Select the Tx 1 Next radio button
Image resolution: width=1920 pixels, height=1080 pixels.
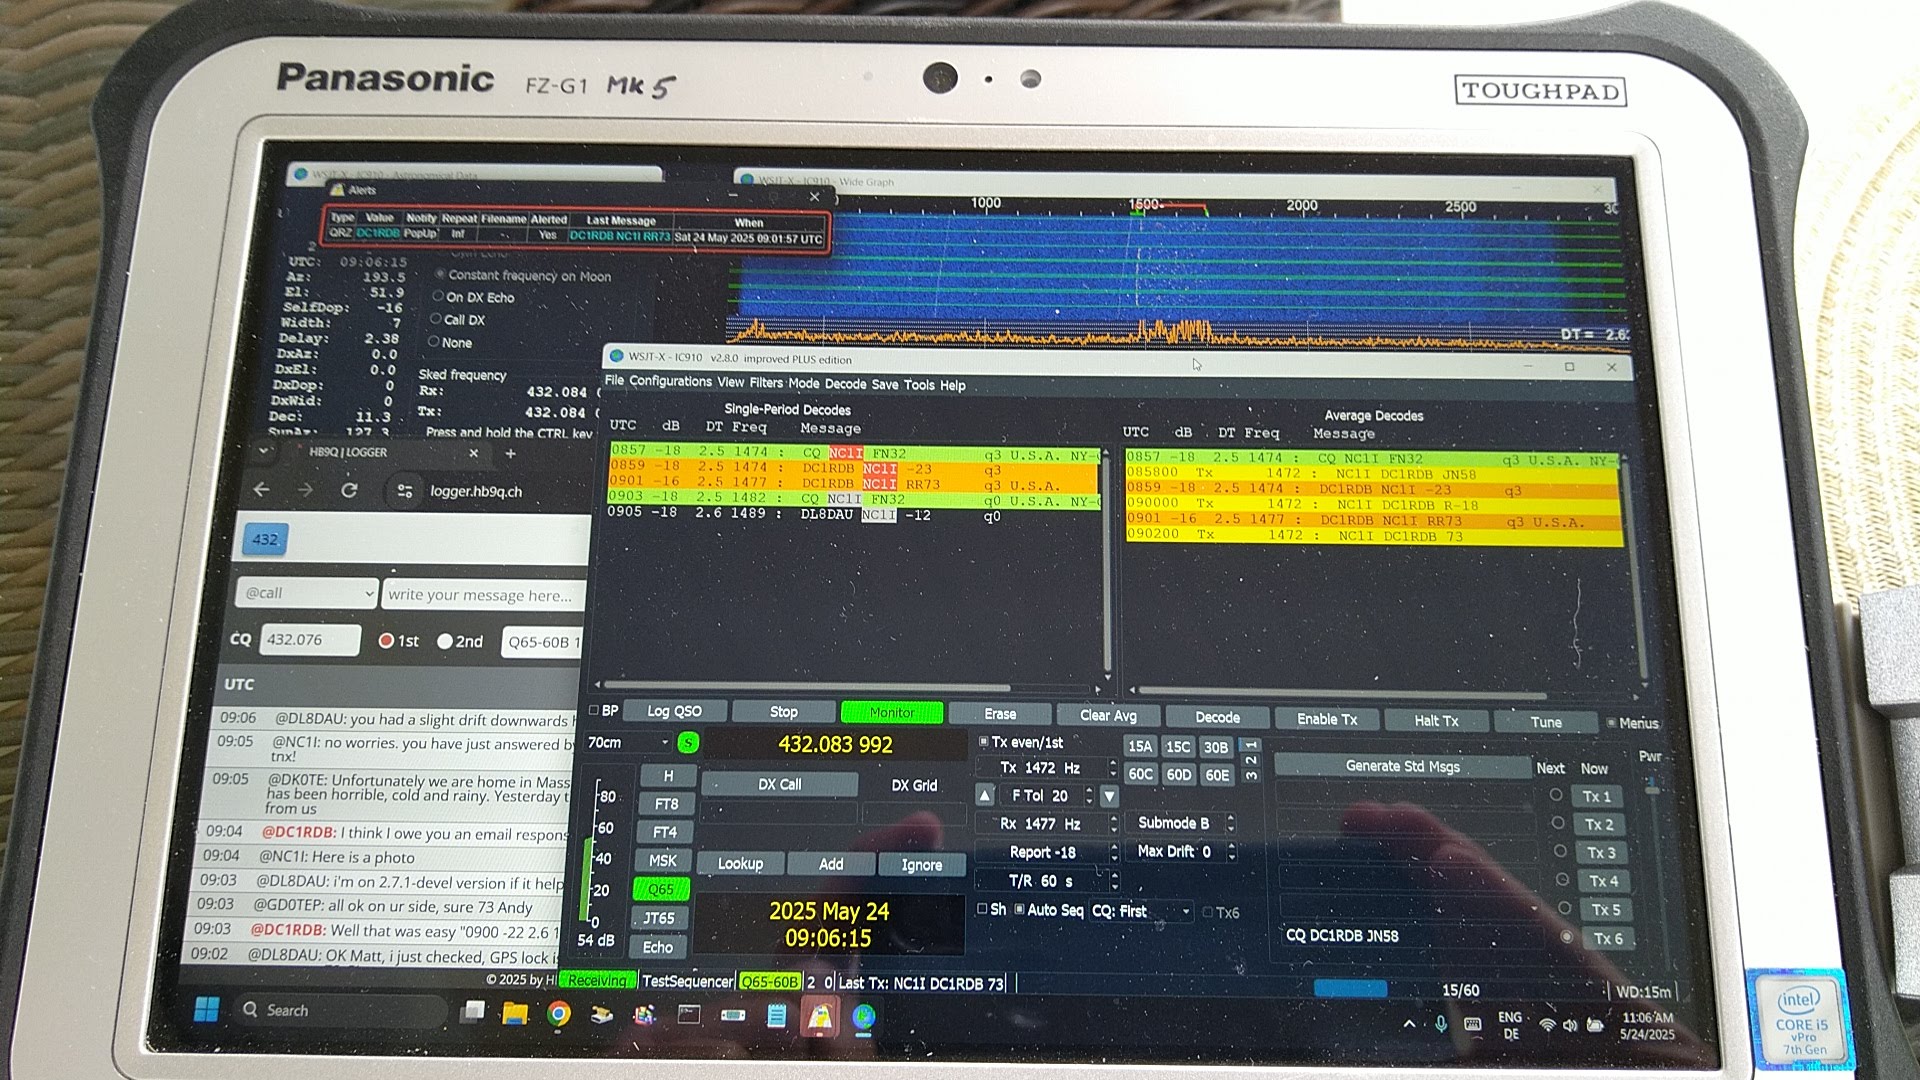pyautogui.click(x=1556, y=795)
